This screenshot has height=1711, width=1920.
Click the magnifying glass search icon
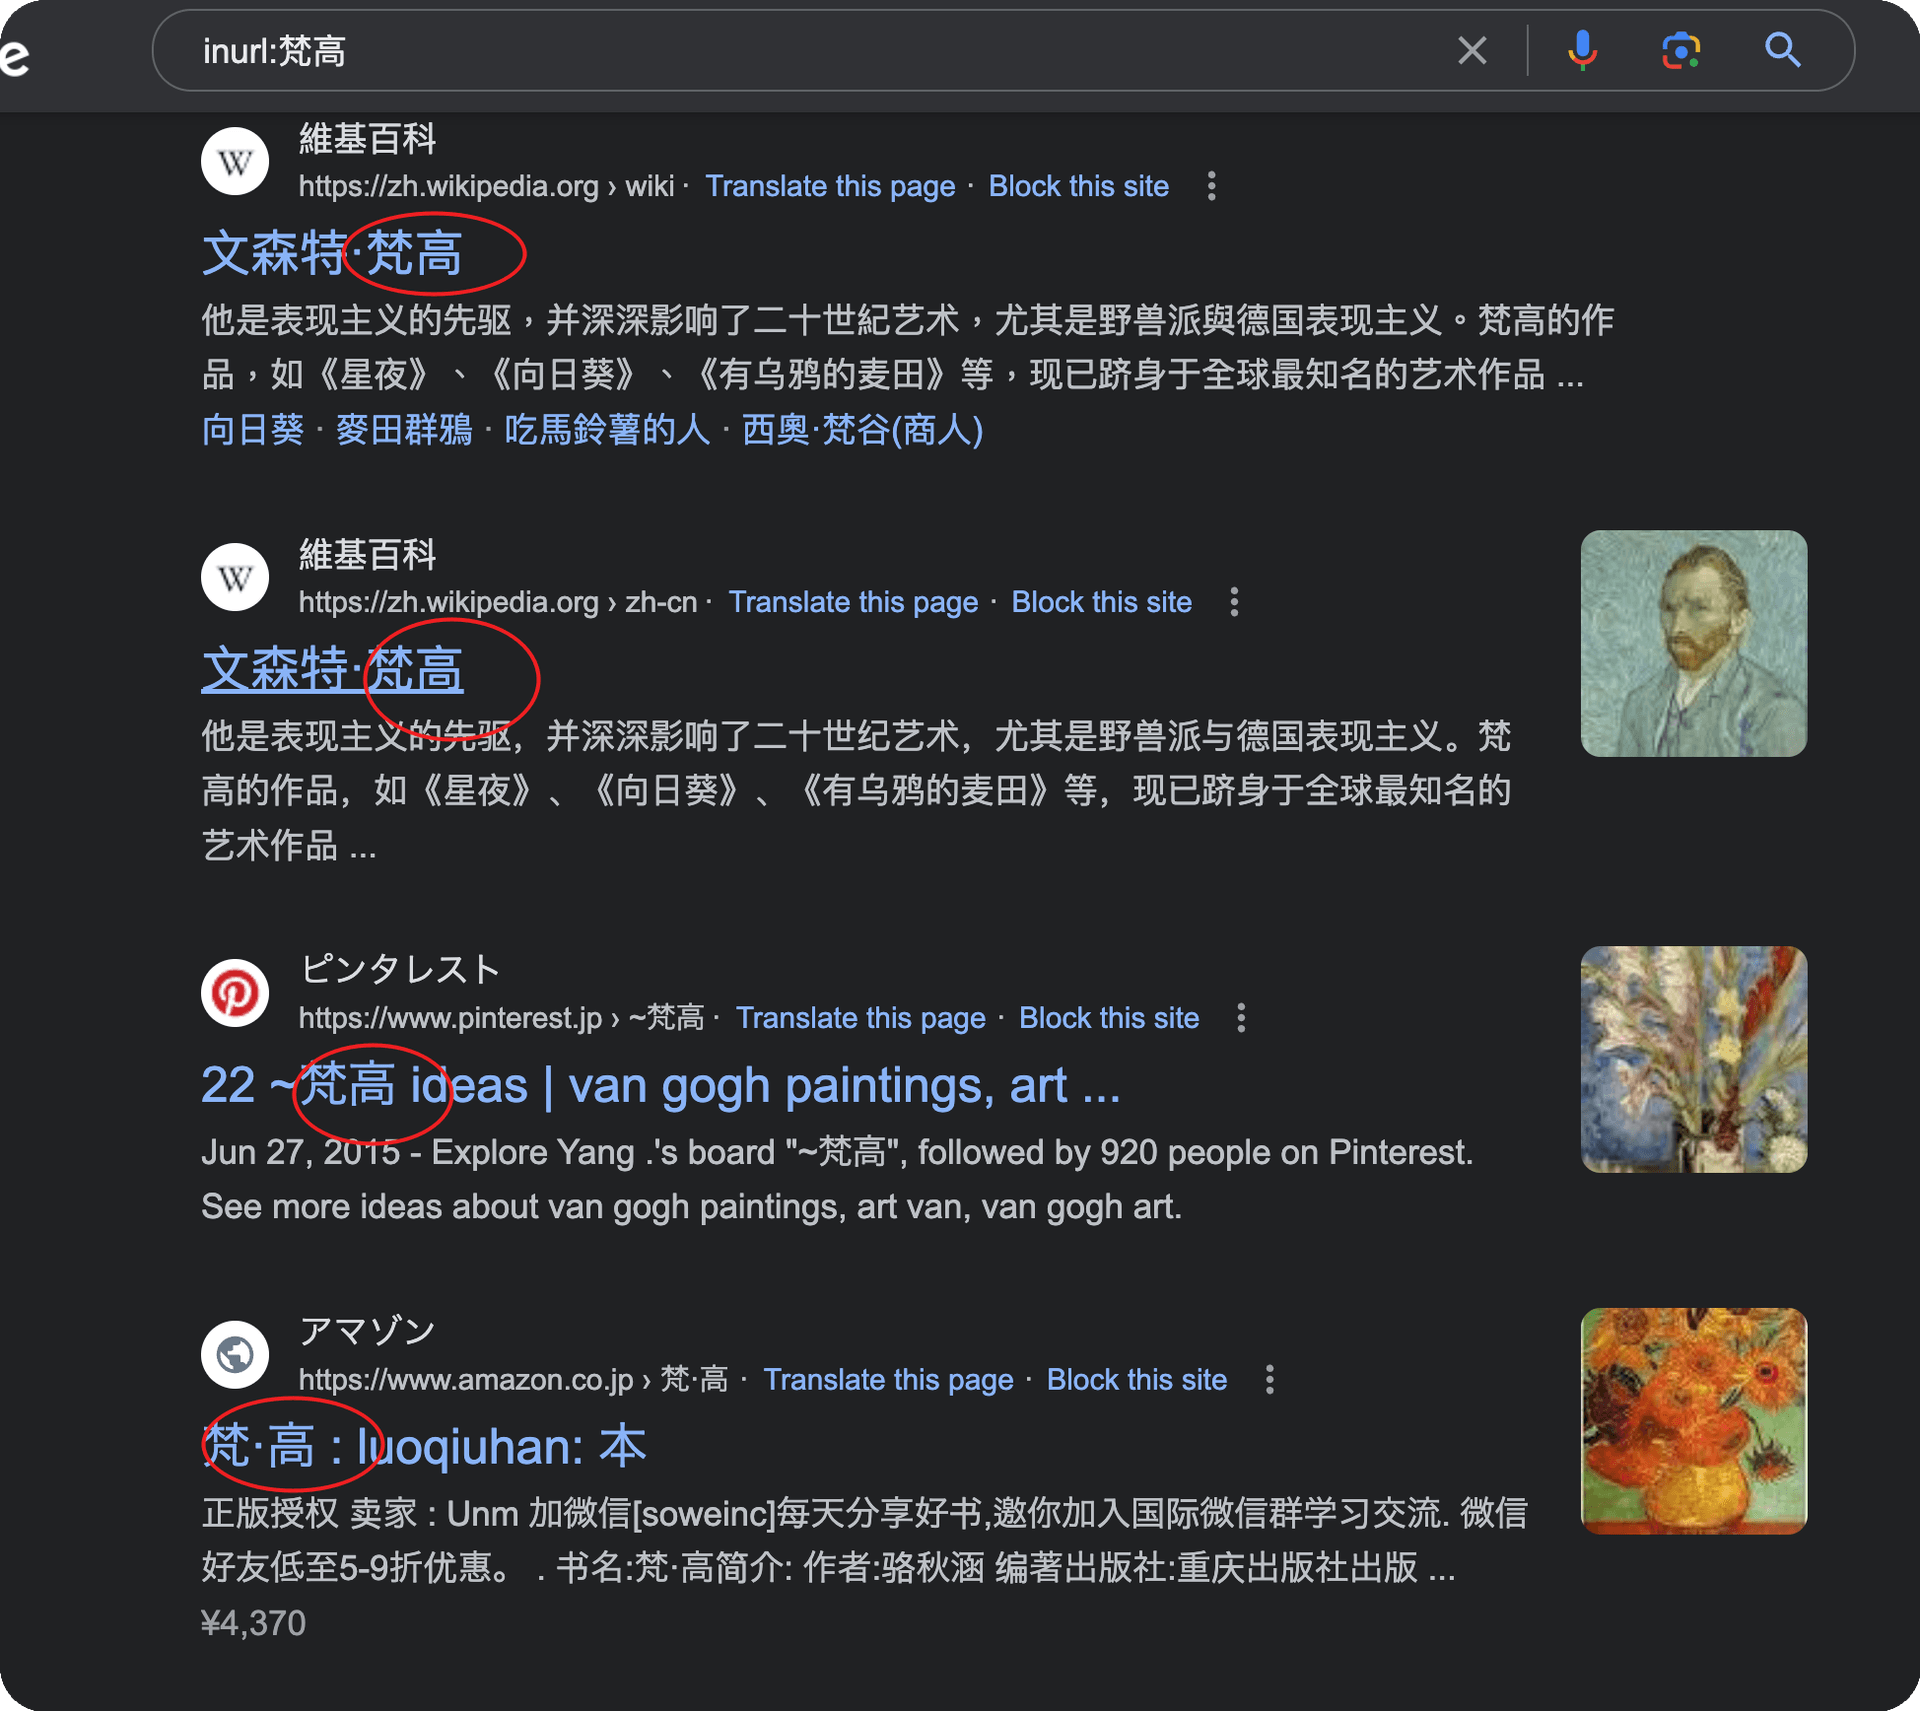1783,50
